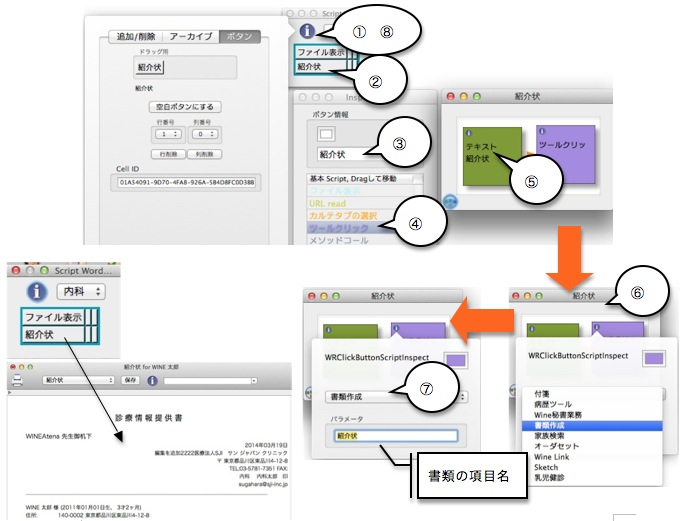The height and width of the screenshot is (521, 683).
Task: Open the 列番号 column number selector
Action: click(x=203, y=133)
